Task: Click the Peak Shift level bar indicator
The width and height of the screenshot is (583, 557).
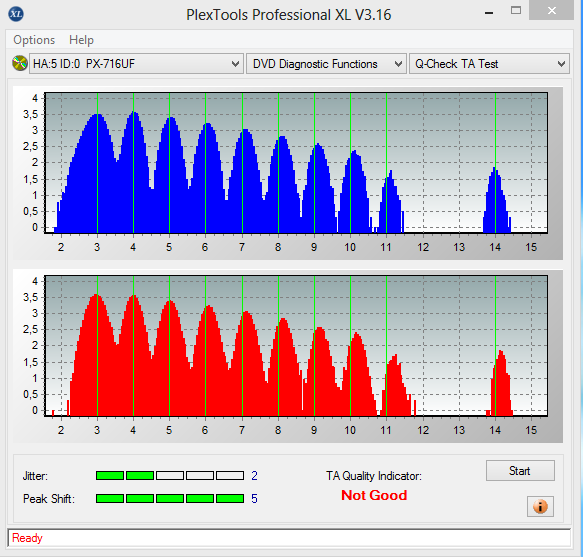Action: click(170, 498)
